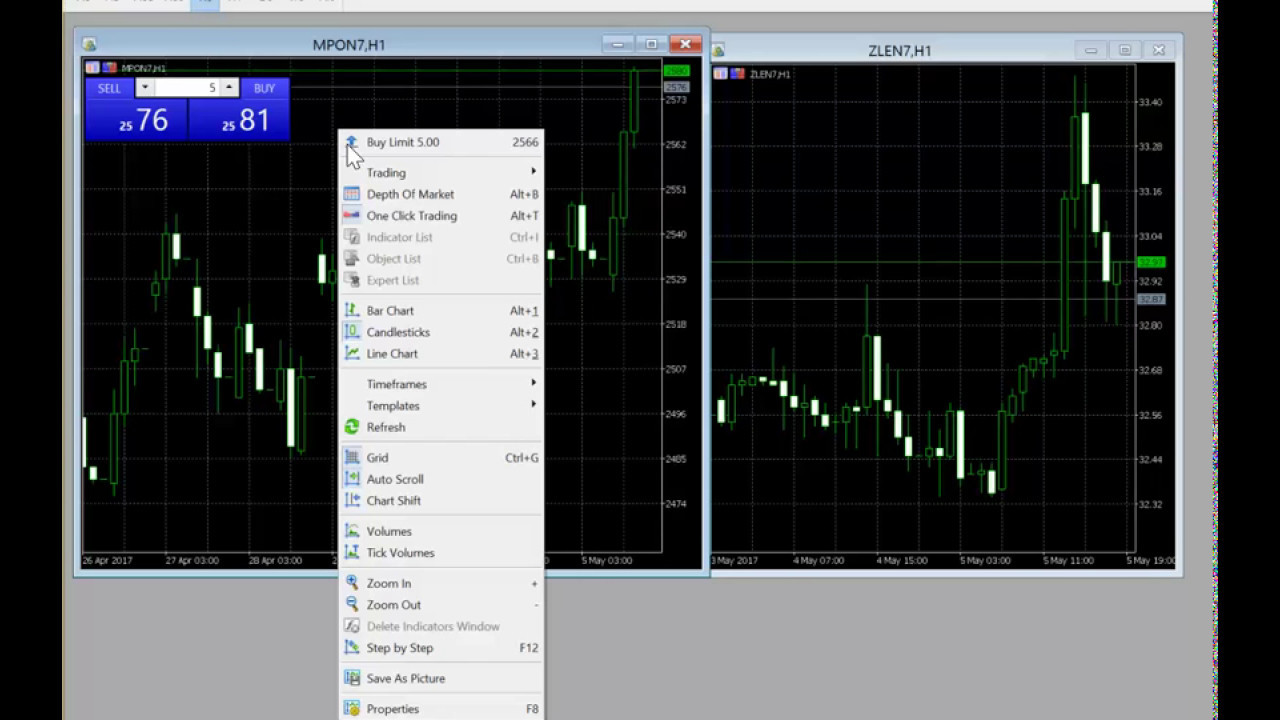Select Delete Indicators Window entry
The image size is (1280, 720).
441,626
